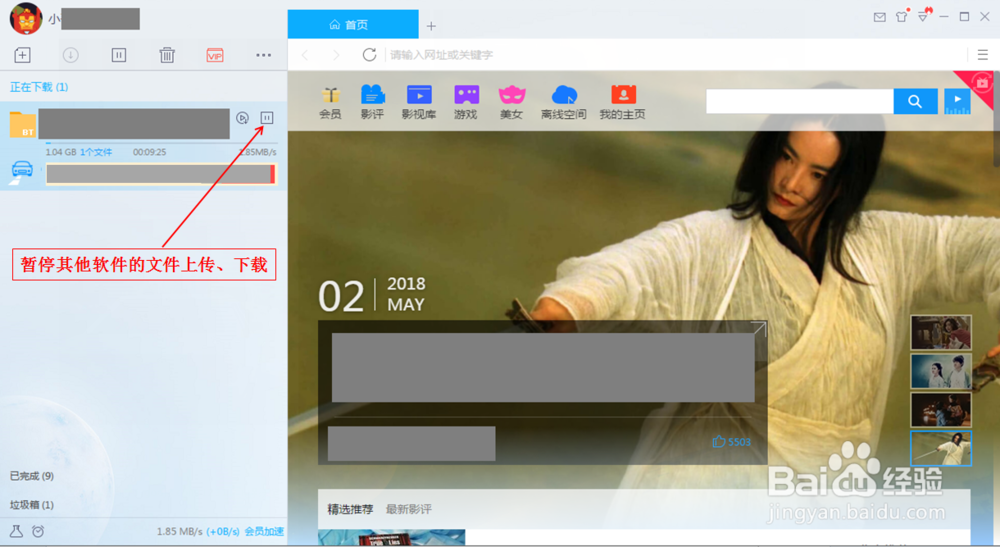1000x547 pixels.
Task: Open a new browser tab with plus
Action: point(431,26)
